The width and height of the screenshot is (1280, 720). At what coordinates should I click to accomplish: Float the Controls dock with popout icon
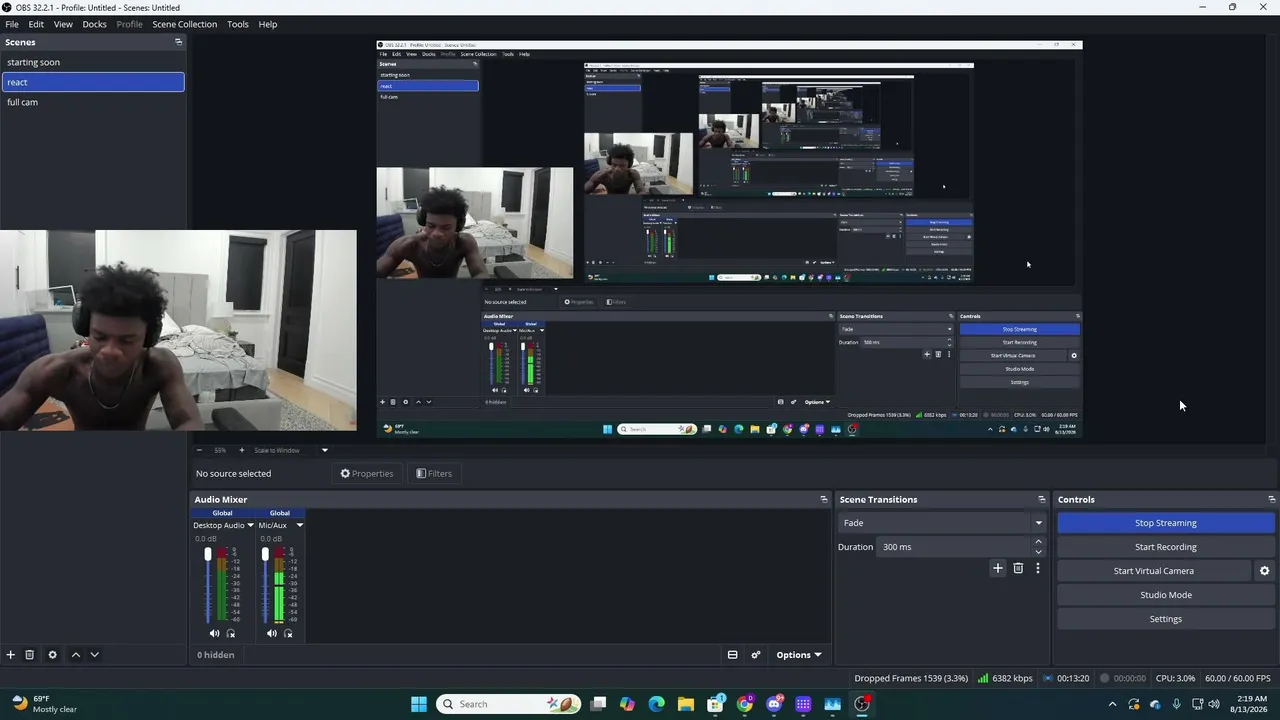1271,499
